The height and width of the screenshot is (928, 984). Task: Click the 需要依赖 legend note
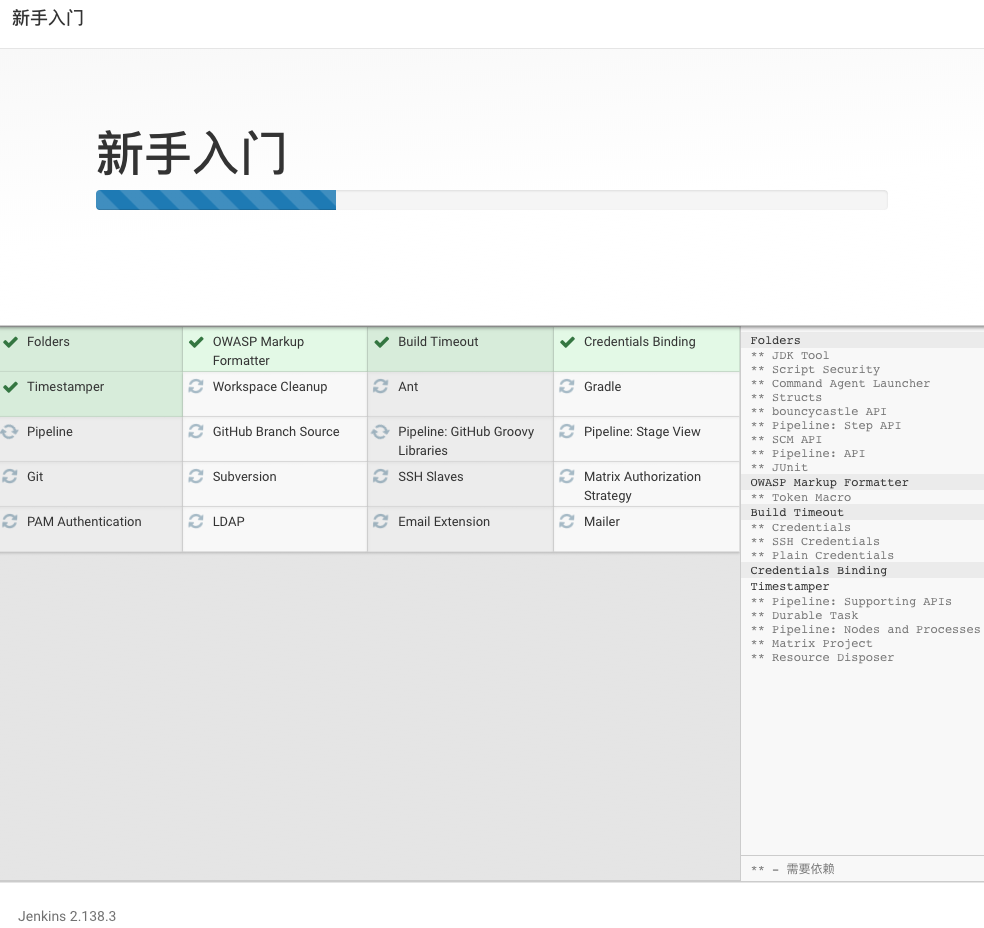[x=793, y=869]
